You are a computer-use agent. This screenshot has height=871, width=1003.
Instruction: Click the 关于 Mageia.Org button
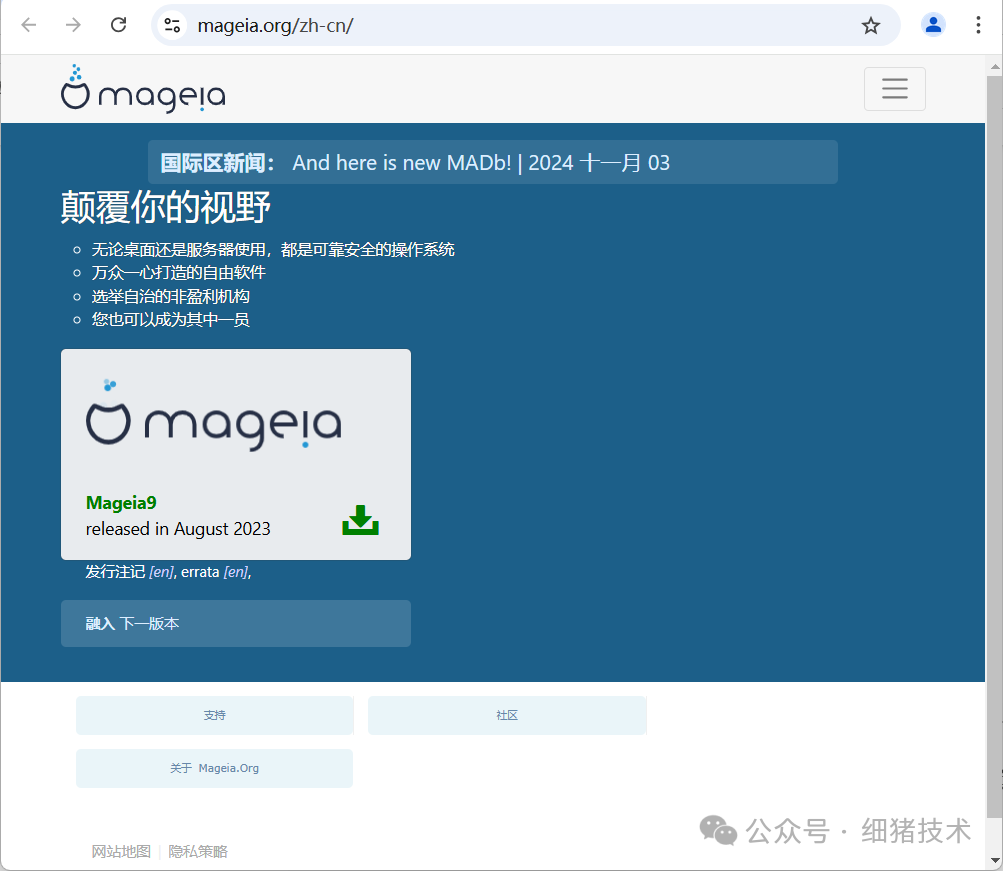point(213,768)
